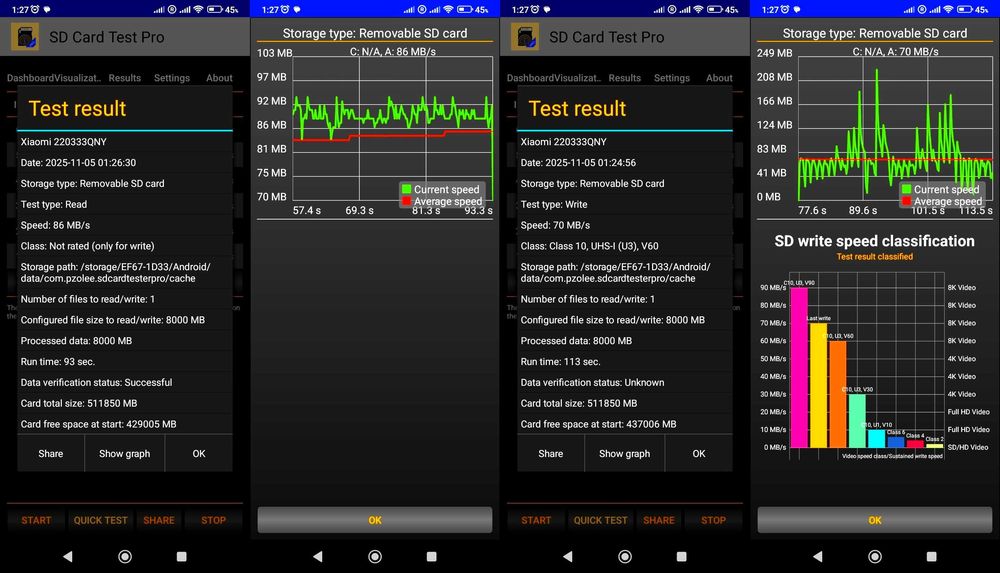This screenshot has height=573, width=1000.
Task: Tap the 'Run time: 113 sec.' row
Action: pyautogui.click(x=625, y=361)
